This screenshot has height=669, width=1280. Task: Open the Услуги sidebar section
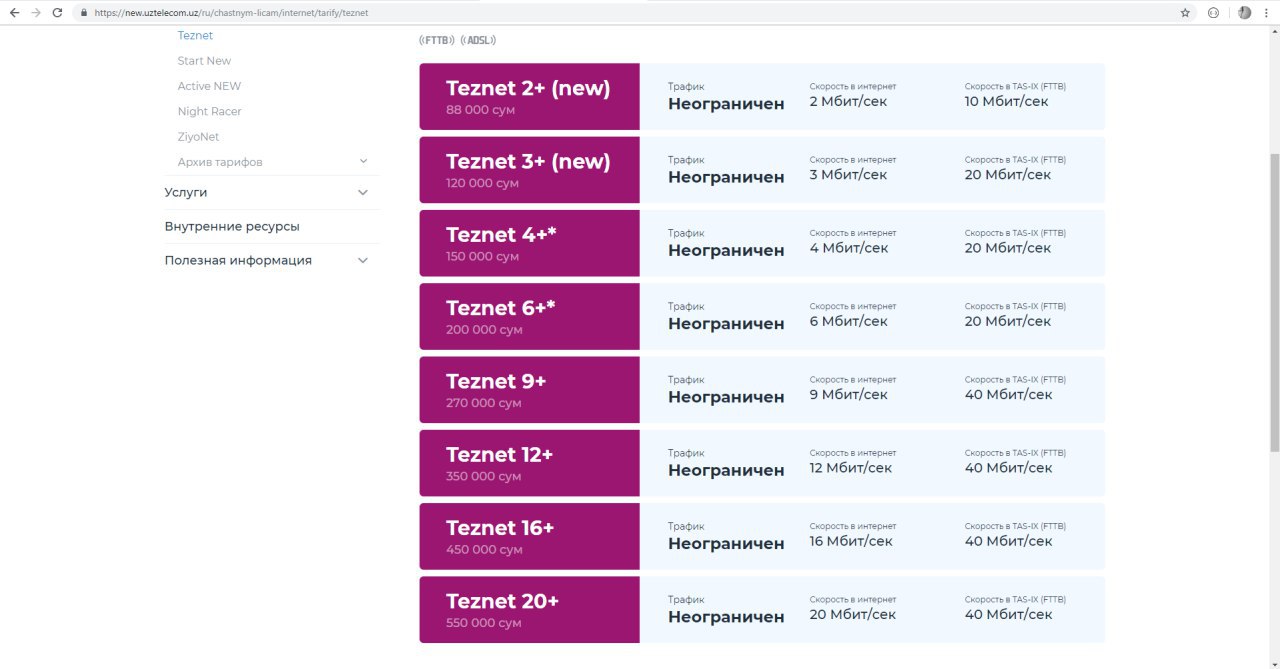186,192
